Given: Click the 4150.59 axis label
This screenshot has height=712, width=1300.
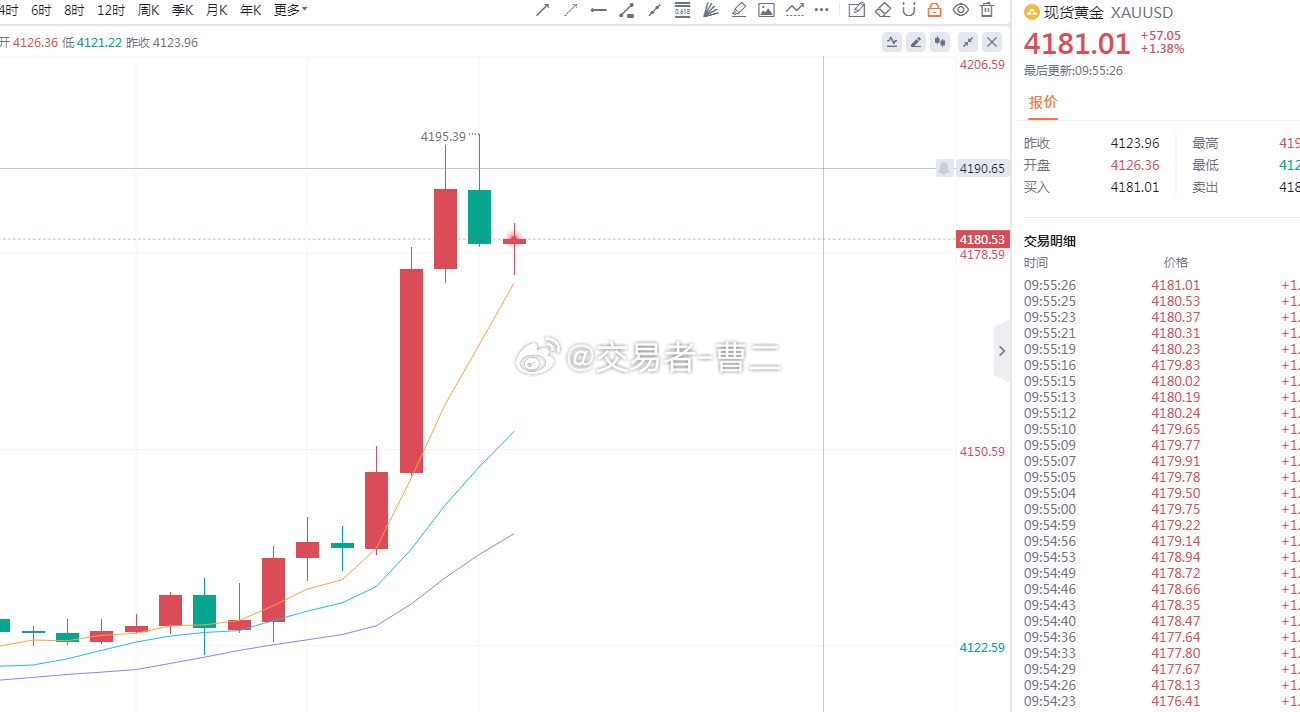Looking at the screenshot, I should coord(982,451).
